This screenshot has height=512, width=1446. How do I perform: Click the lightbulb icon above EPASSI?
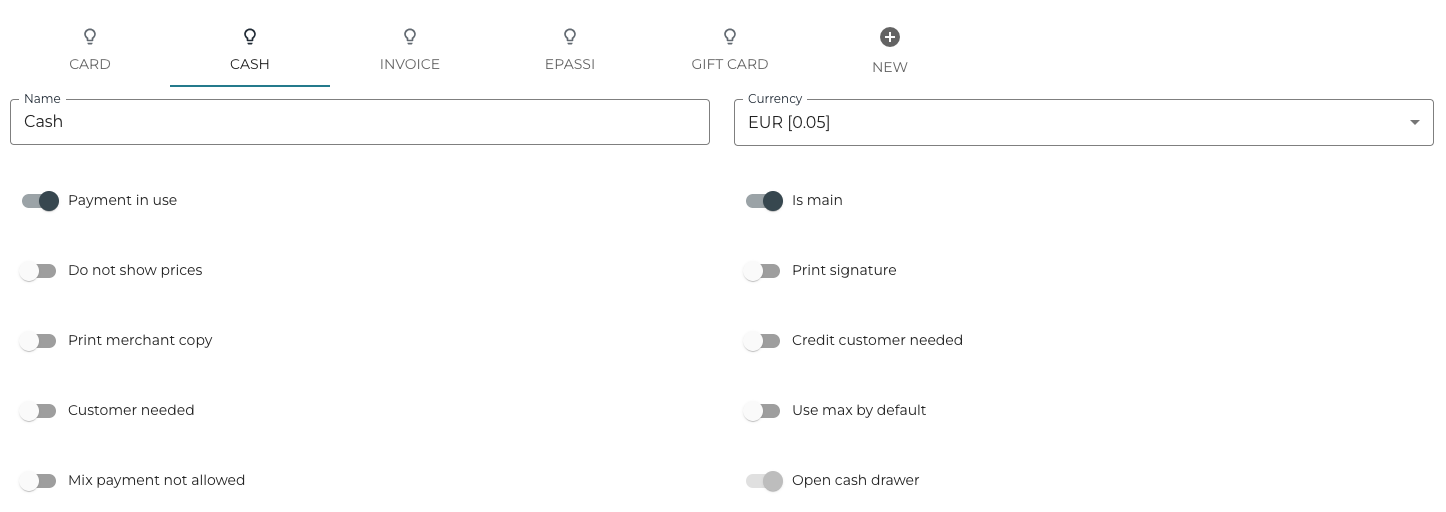point(570,37)
